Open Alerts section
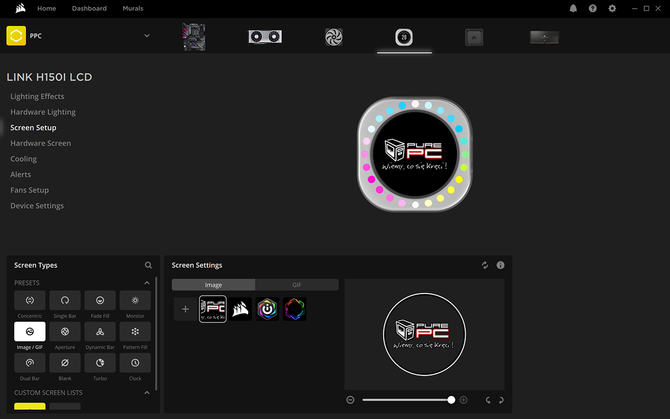670x419 pixels. point(21,174)
